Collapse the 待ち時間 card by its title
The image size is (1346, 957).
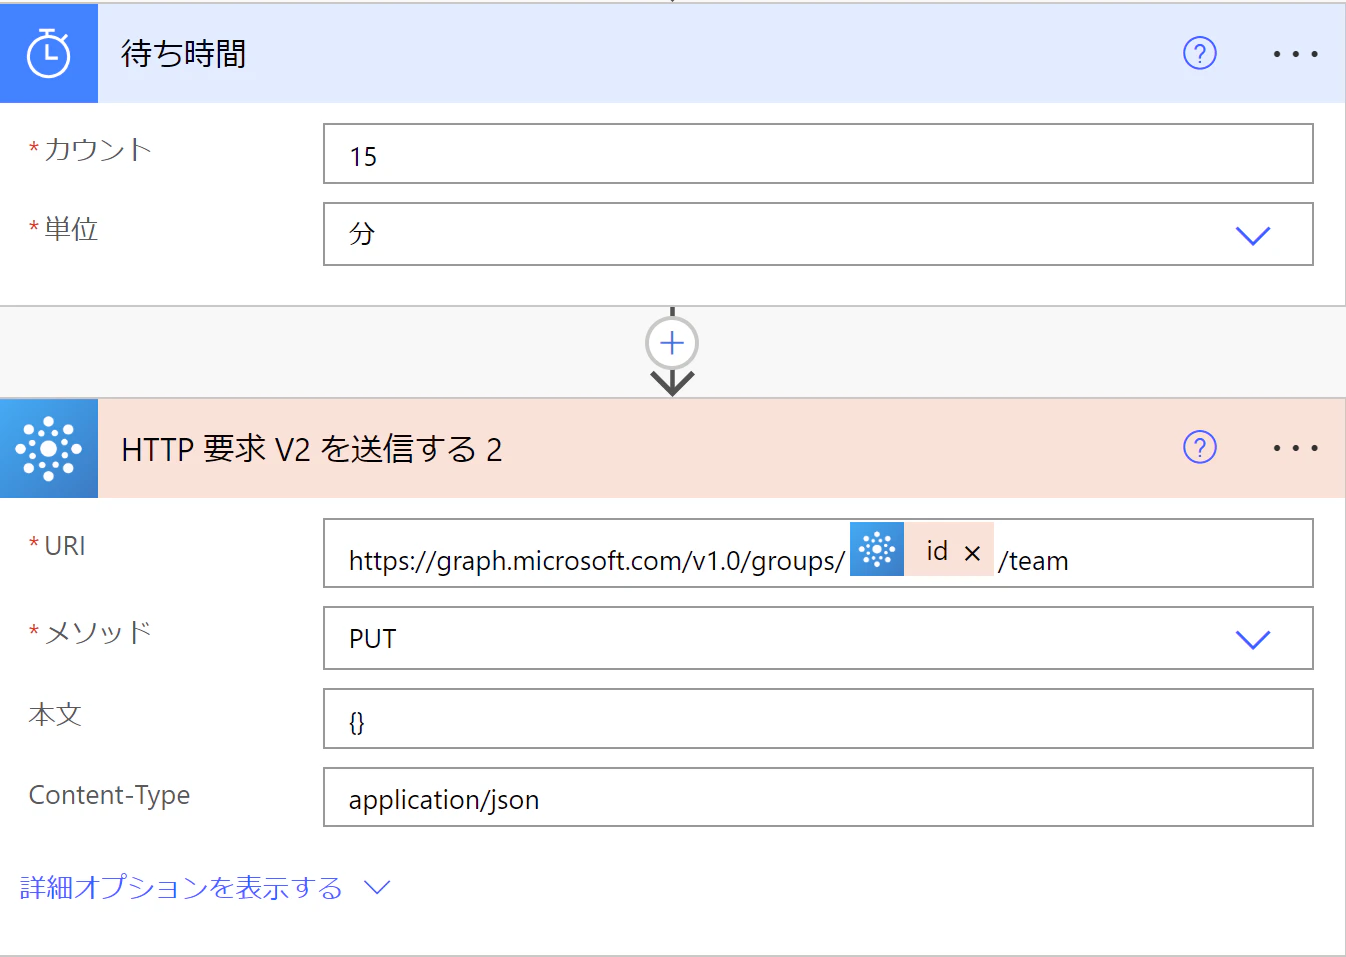pos(183,53)
